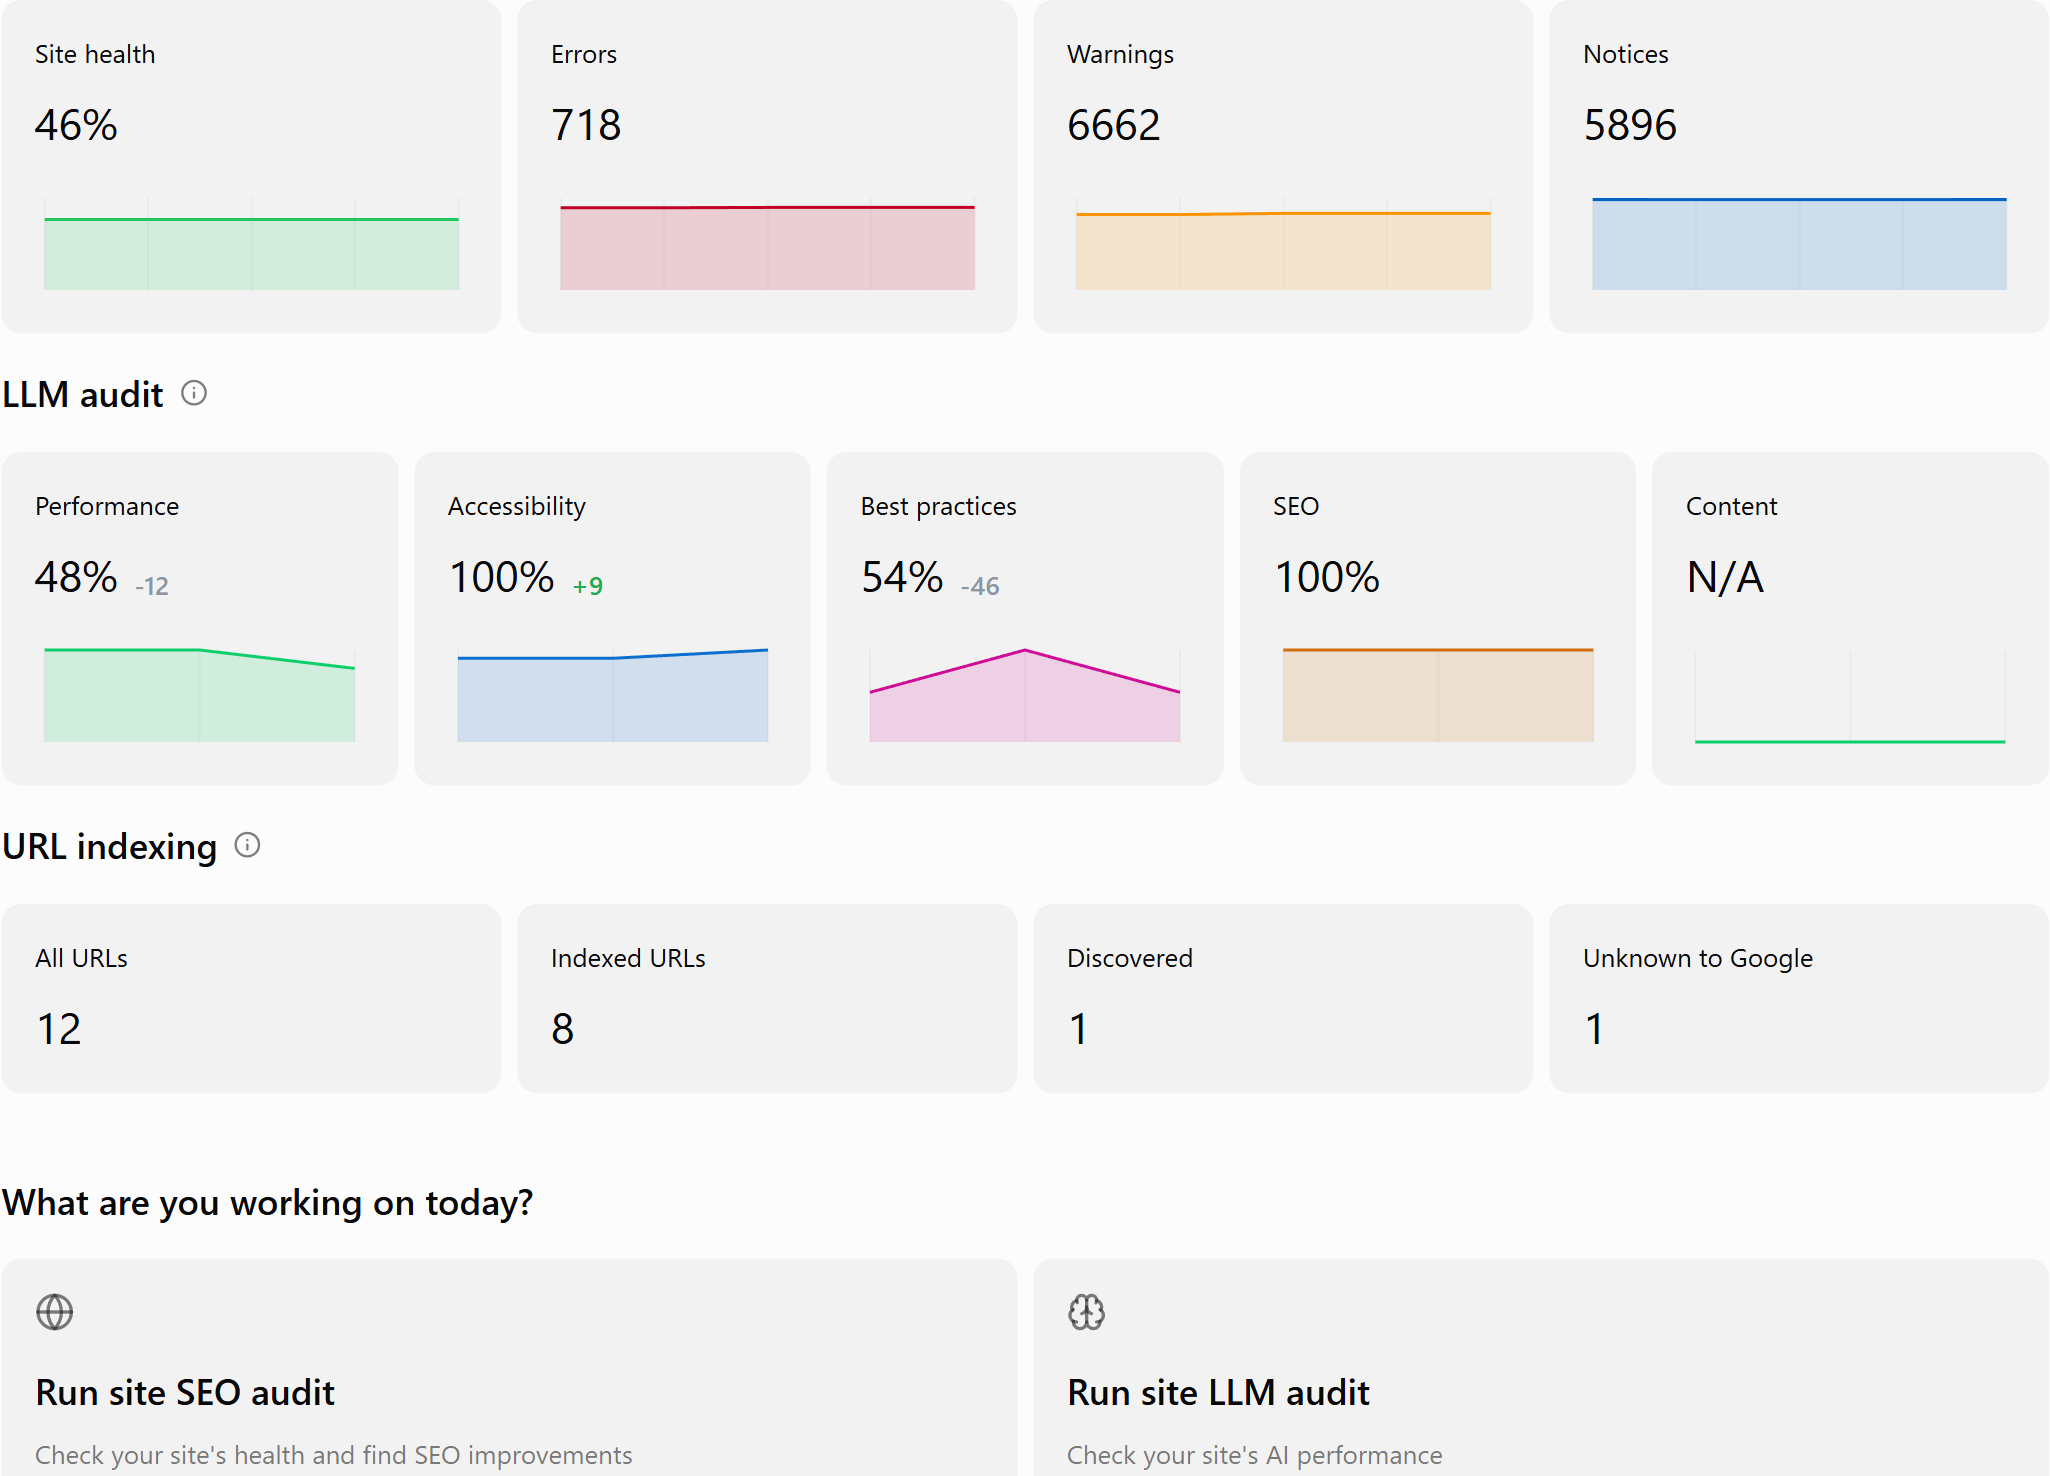Open the Notices card showing 5896

click(x=1799, y=166)
